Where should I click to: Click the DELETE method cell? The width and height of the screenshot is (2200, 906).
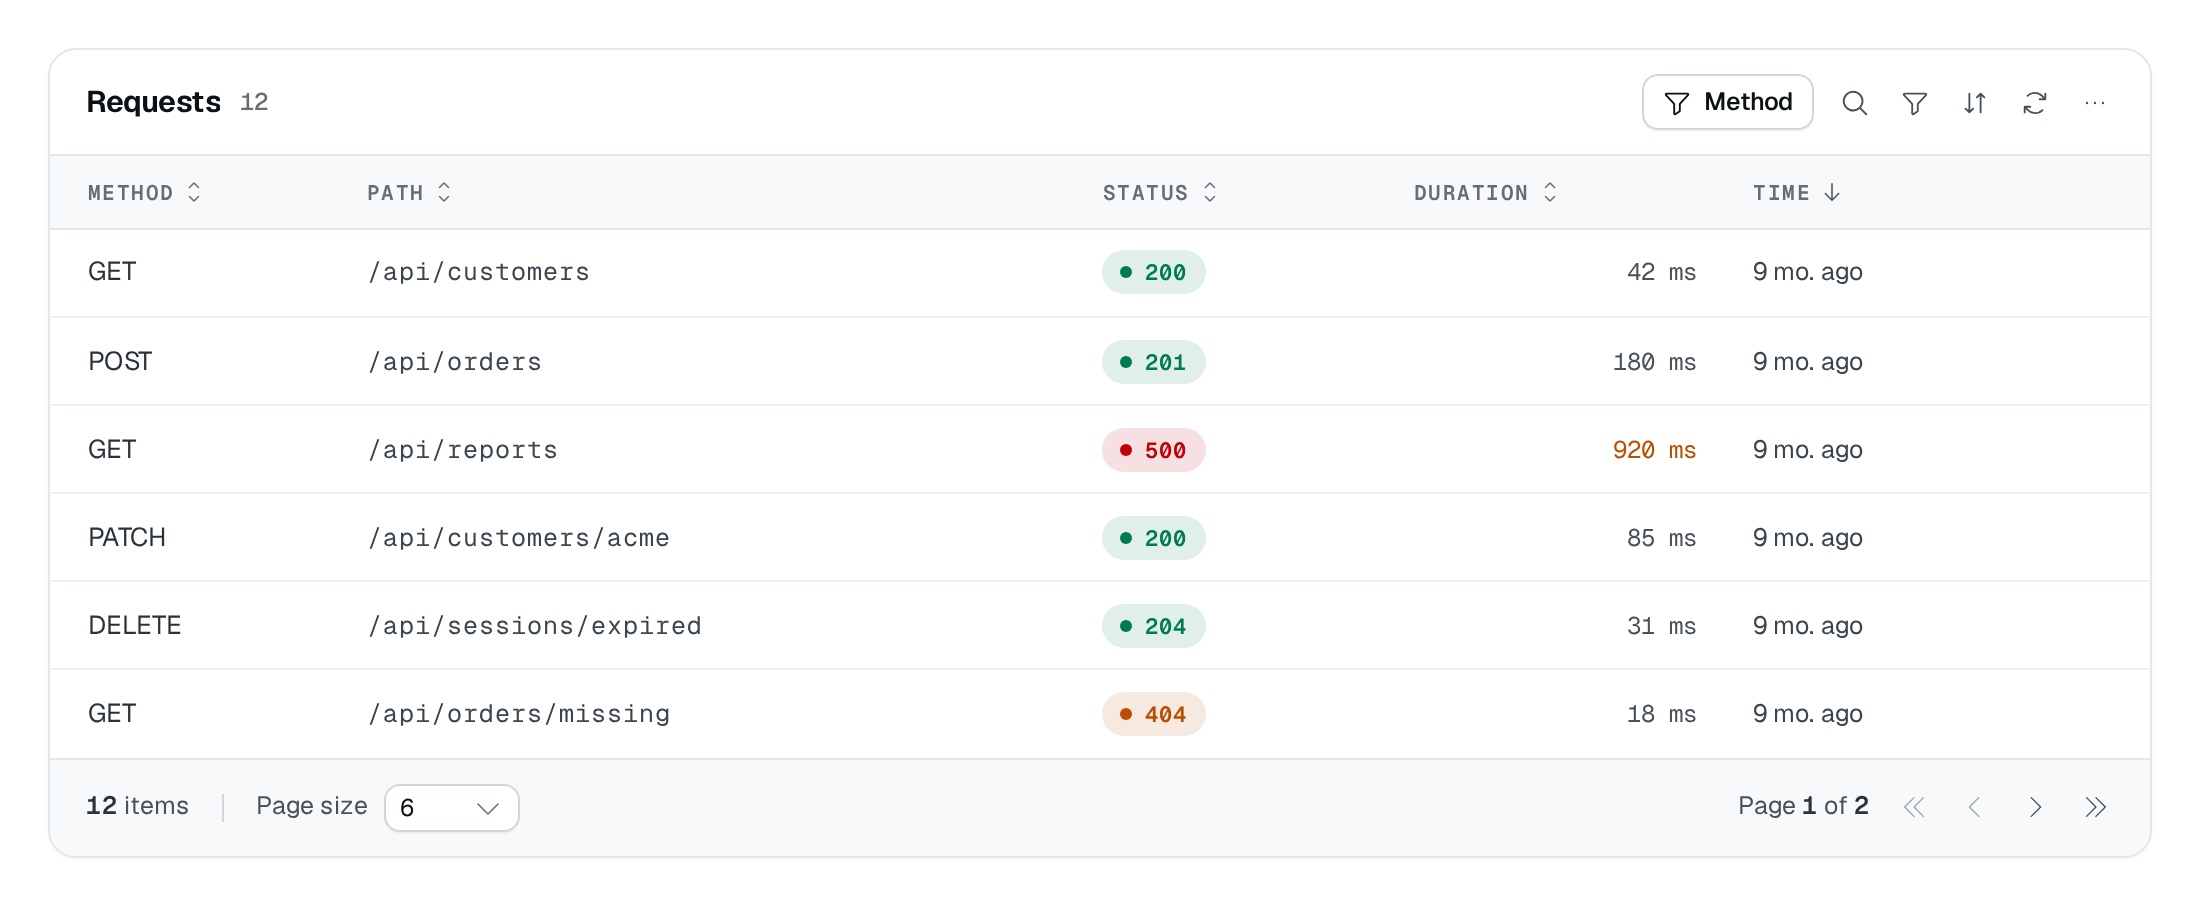tap(135, 625)
